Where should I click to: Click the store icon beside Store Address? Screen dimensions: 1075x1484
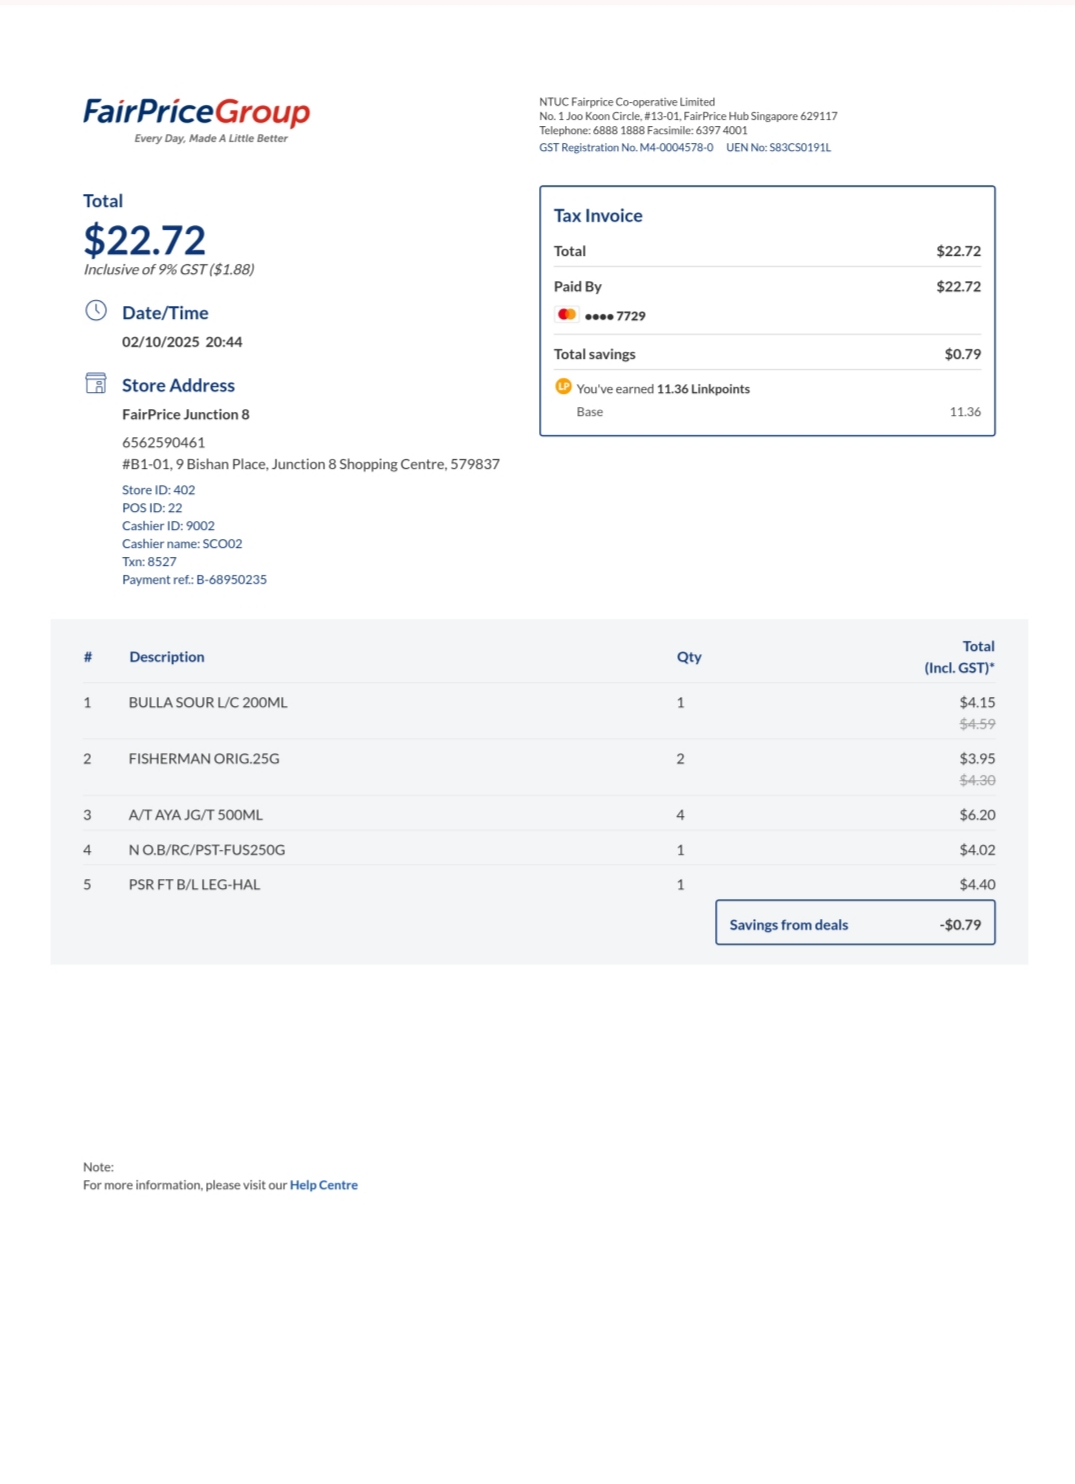point(96,384)
